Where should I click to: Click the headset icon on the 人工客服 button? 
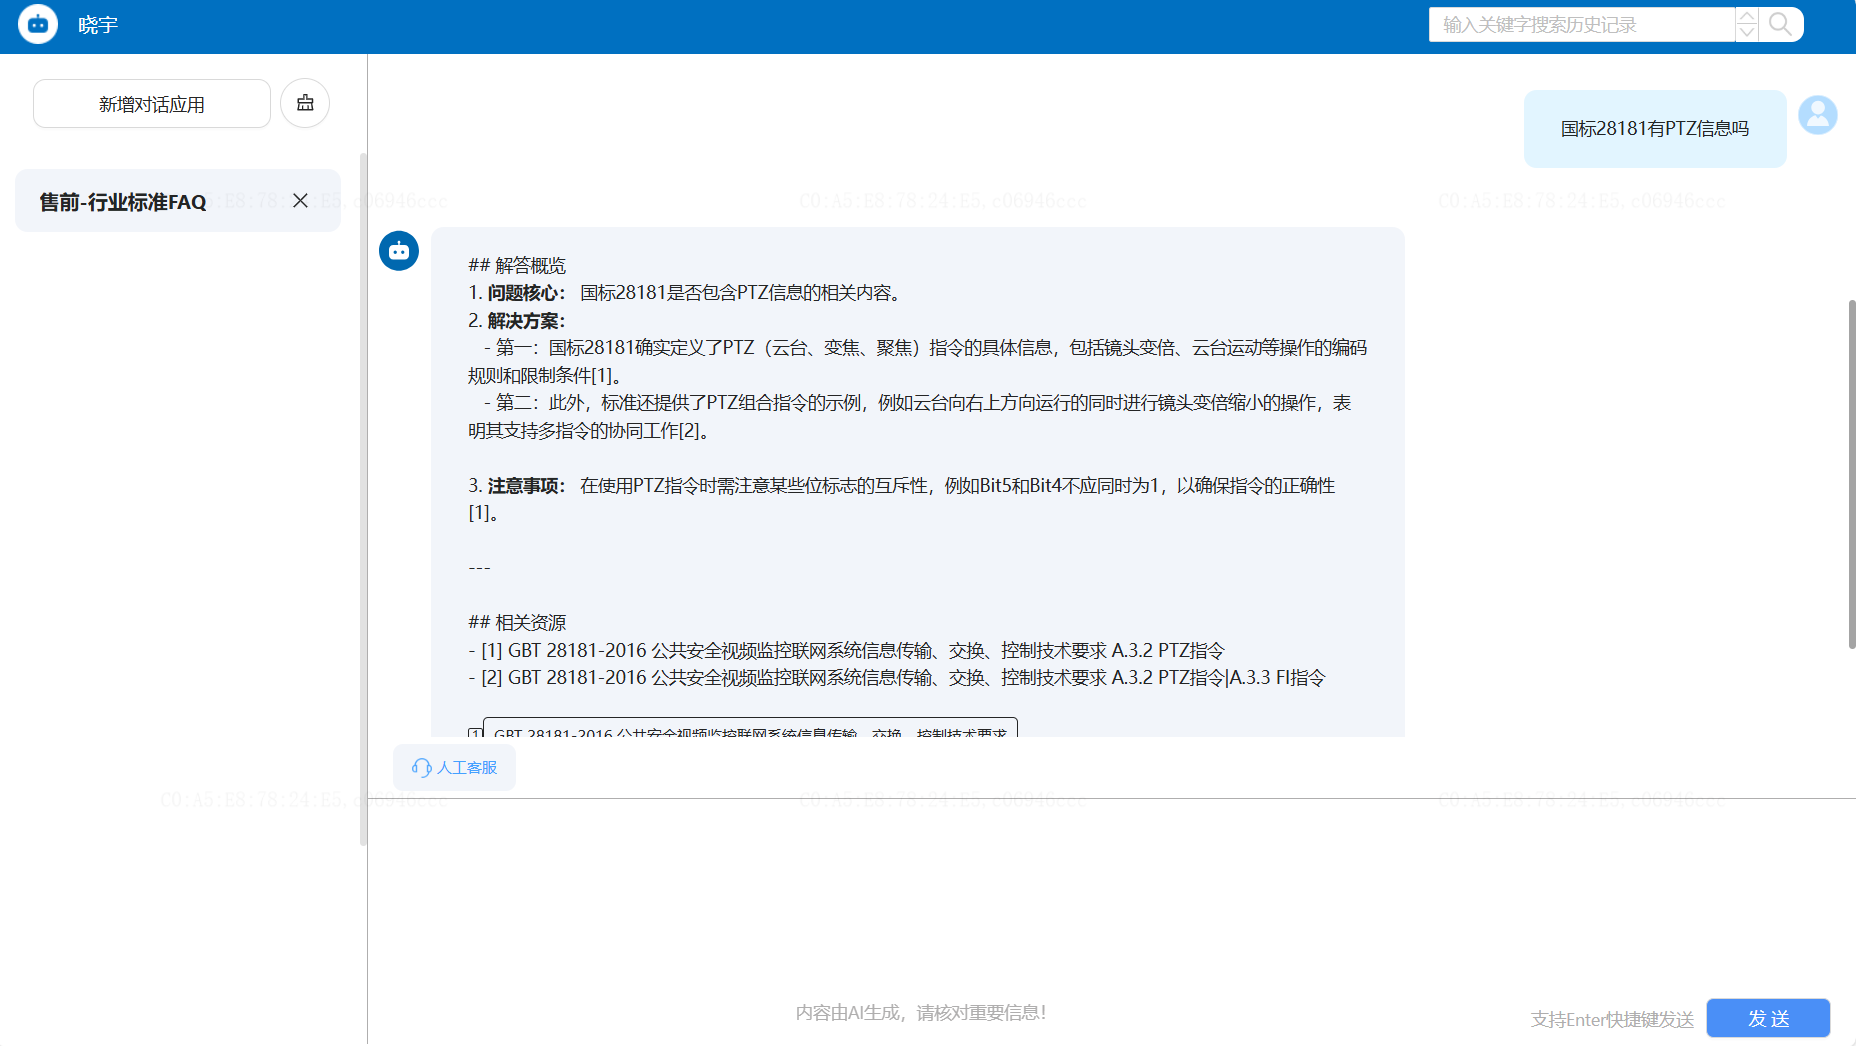[421, 766]
